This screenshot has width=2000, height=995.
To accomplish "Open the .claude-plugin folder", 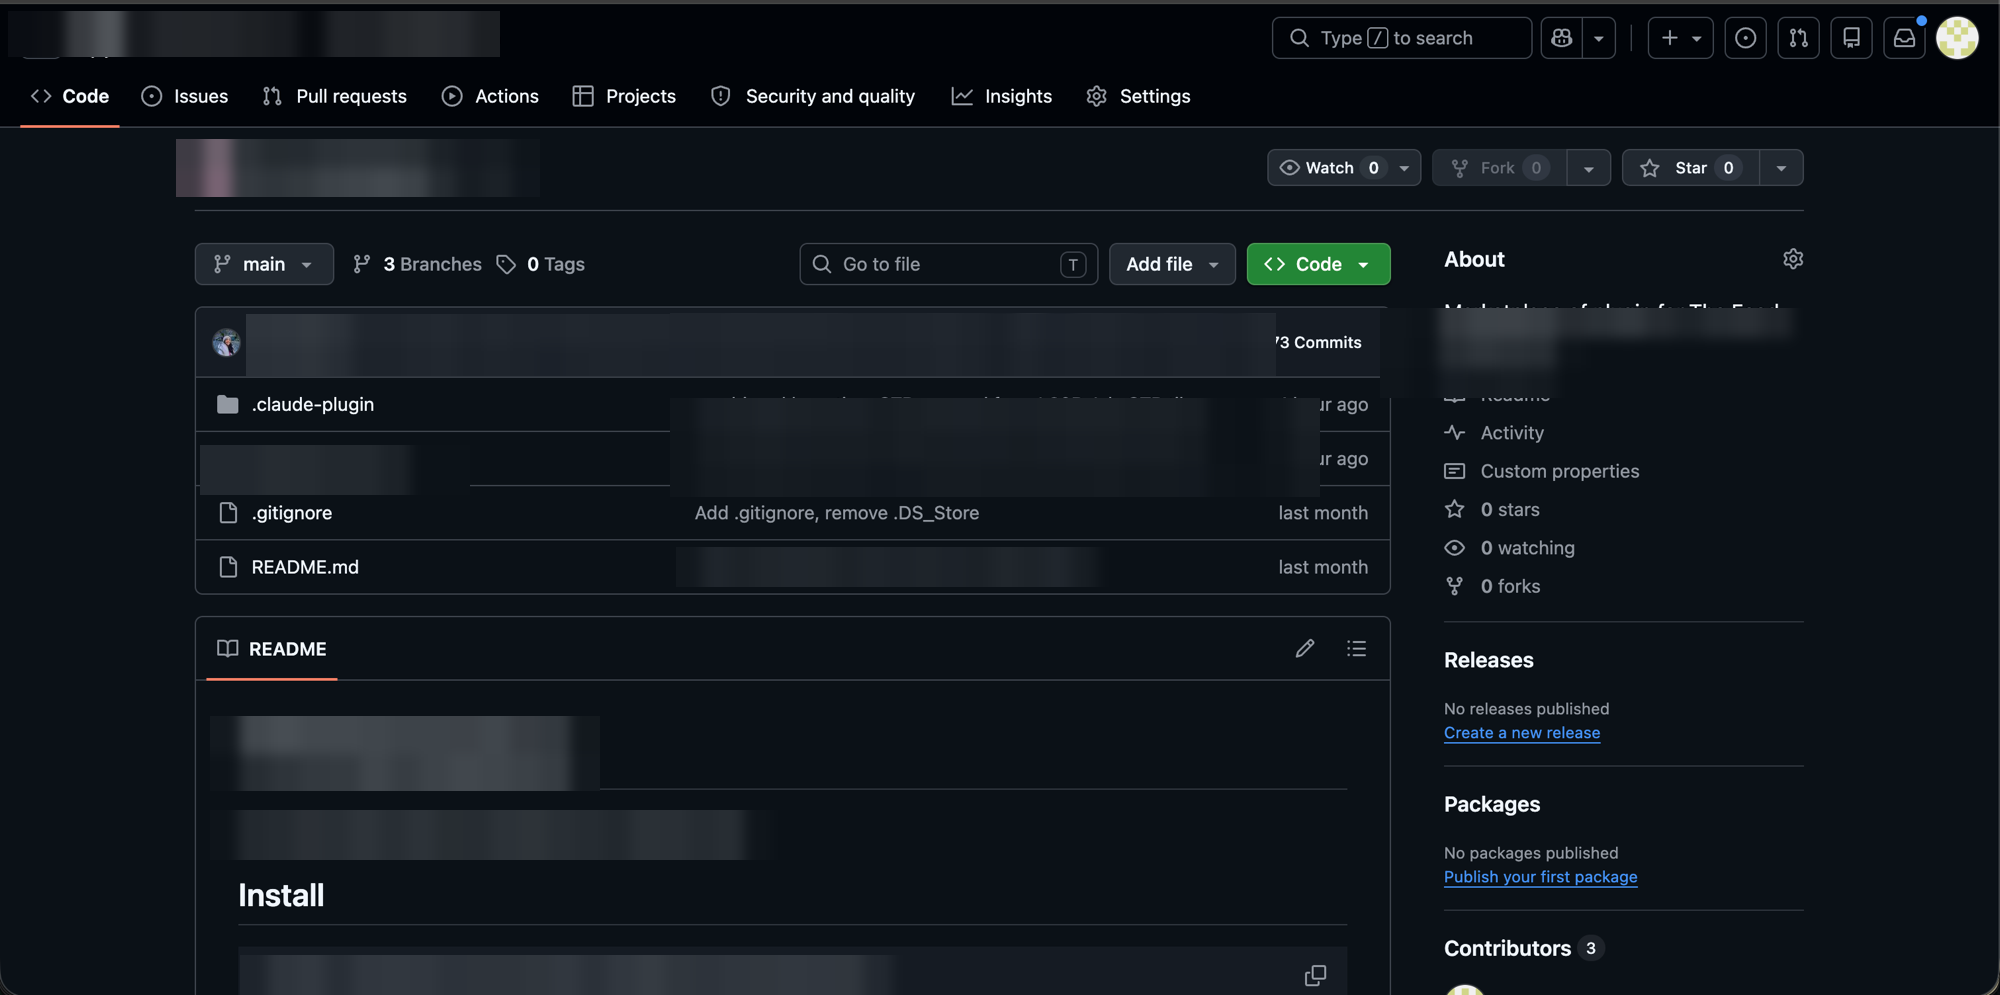I will click(x=312, y=404).
